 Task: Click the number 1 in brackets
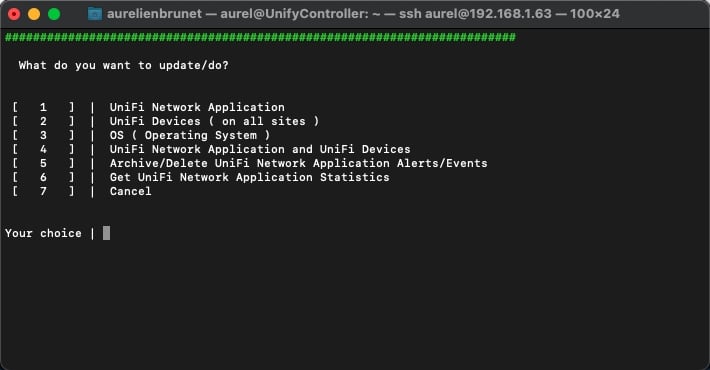click(43, 107)
